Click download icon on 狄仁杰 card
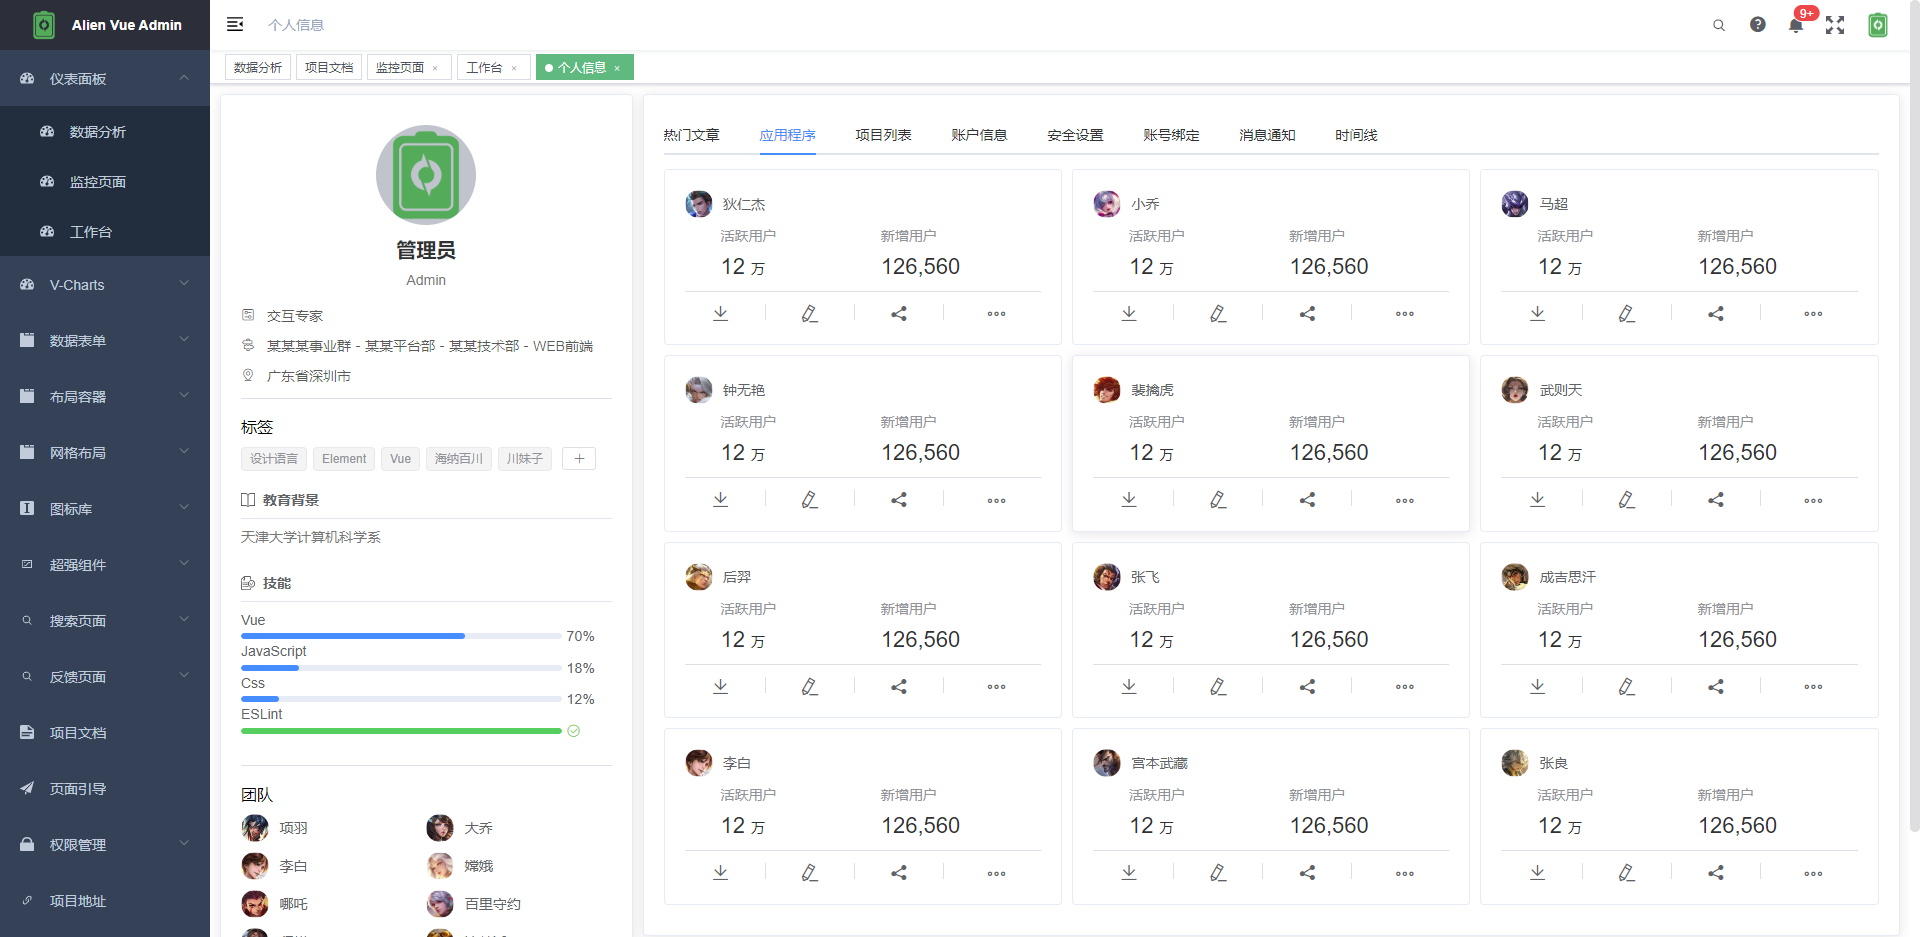1920x937 pixels. (x=720, y=313)
